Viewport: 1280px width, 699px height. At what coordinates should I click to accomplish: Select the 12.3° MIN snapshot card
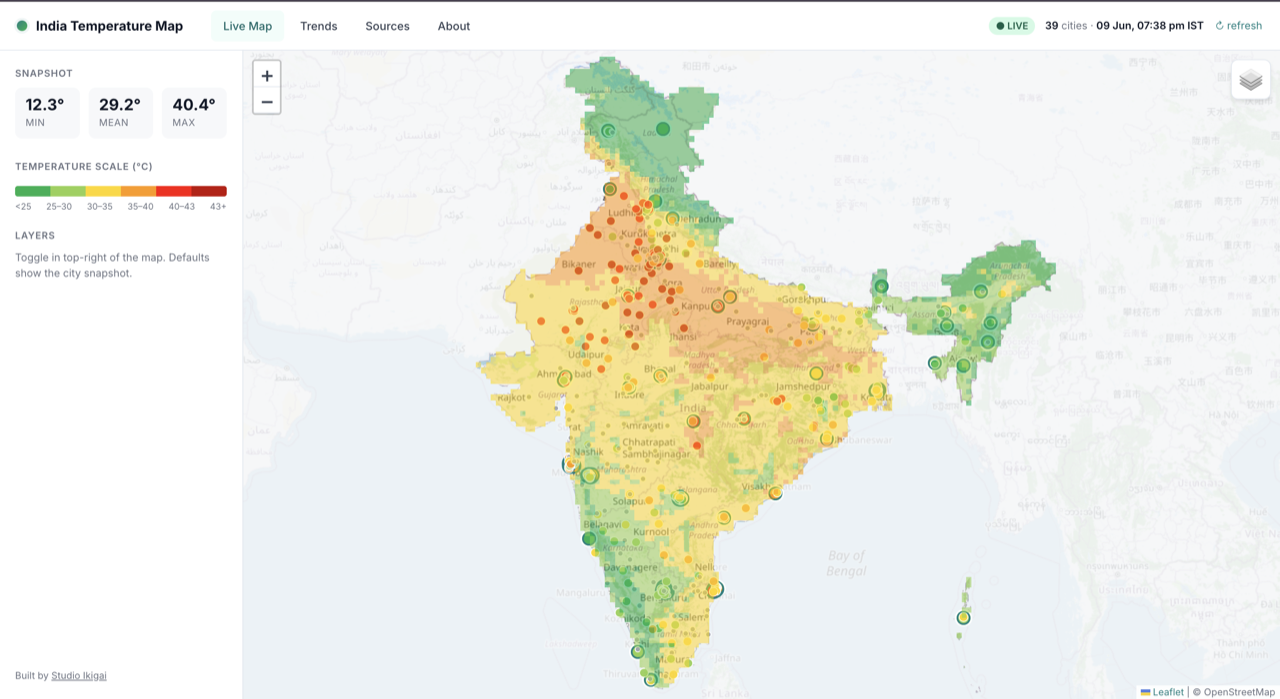[x=47, y=113]
